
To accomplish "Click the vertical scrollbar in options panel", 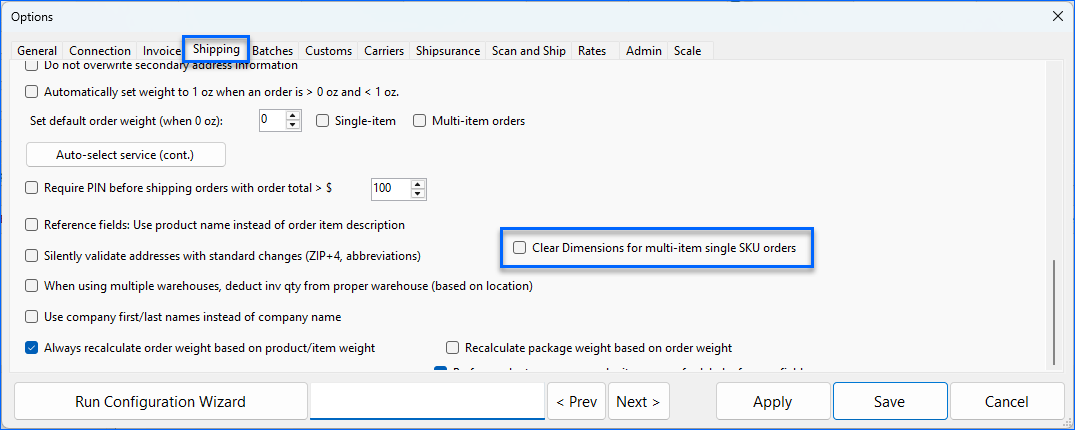I will coord(1050,310).
